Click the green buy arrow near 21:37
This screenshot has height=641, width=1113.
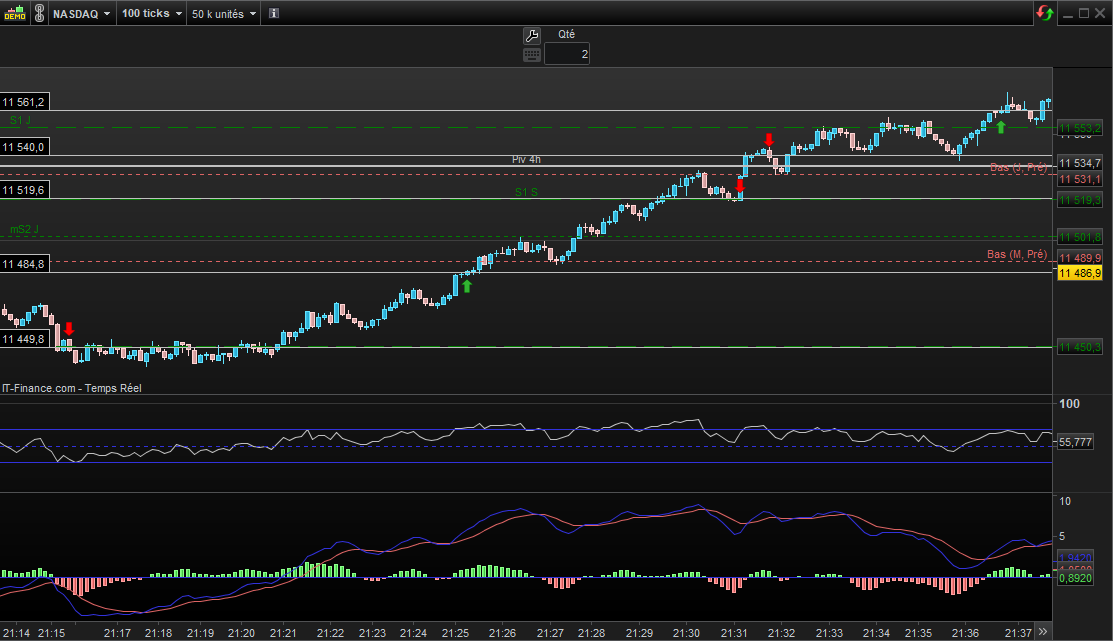1000,127
